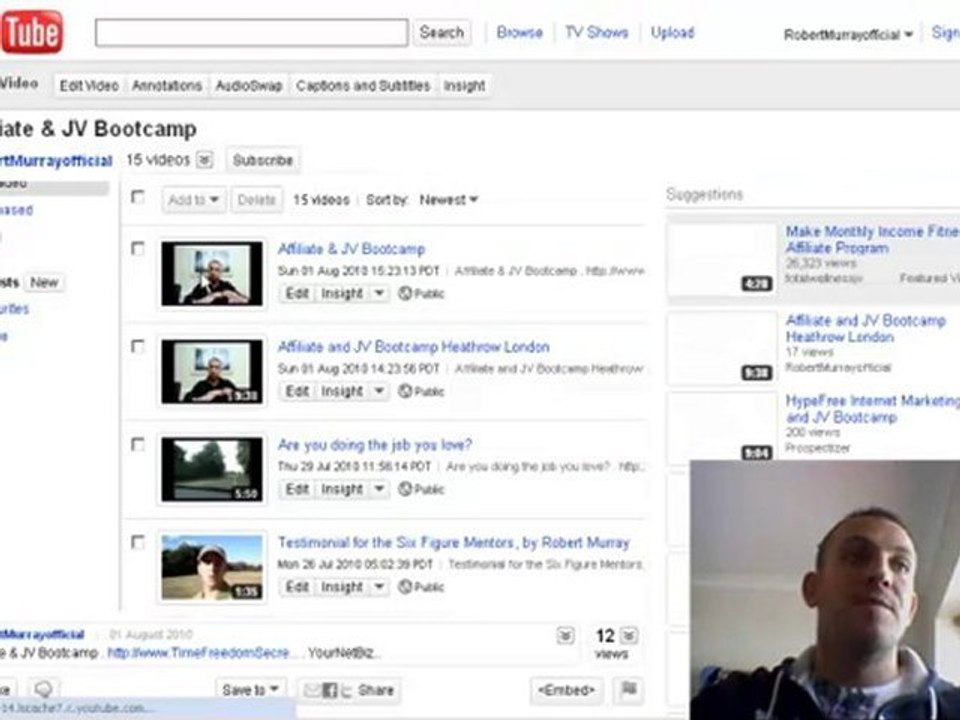Click Insight for Affiliate & JV Bootcamp video

pyautogui.click(x=342, y=293)
